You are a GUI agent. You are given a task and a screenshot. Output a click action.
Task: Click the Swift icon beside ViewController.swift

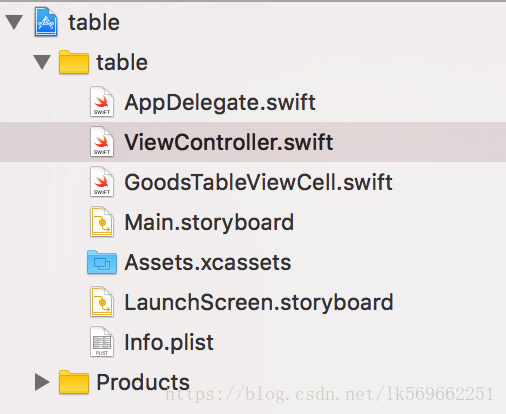(x=102, y=142)
